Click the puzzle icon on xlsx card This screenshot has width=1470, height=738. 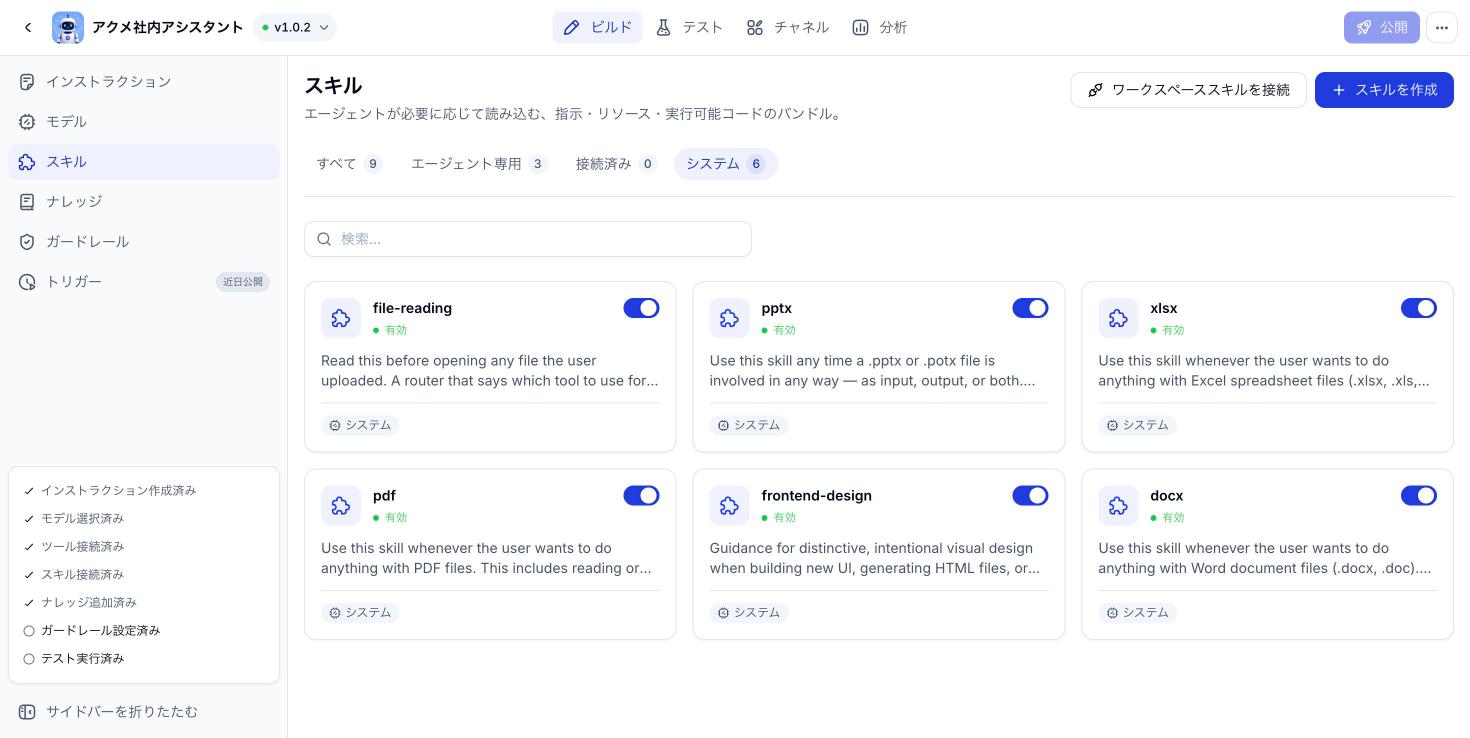(x=1118, y=318)
